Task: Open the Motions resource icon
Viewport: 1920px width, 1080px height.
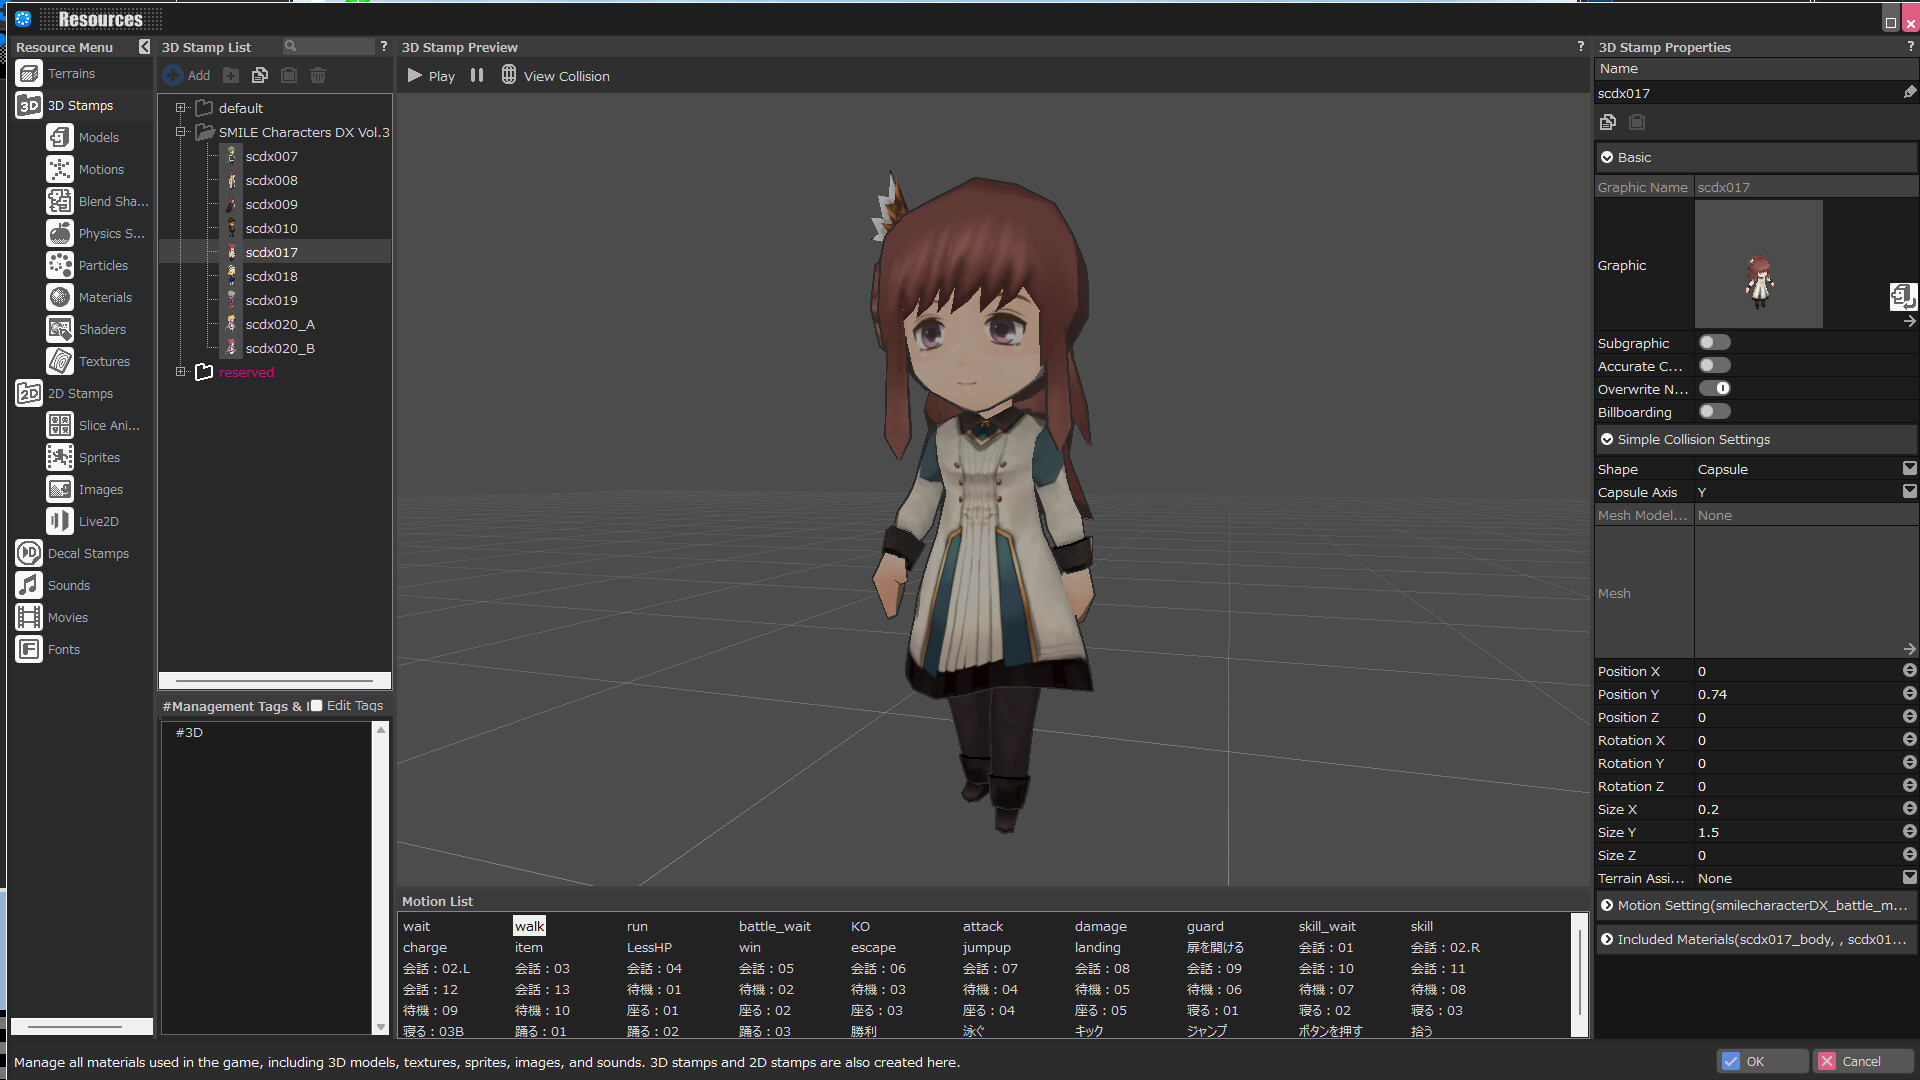Action: tap(60, 169)
